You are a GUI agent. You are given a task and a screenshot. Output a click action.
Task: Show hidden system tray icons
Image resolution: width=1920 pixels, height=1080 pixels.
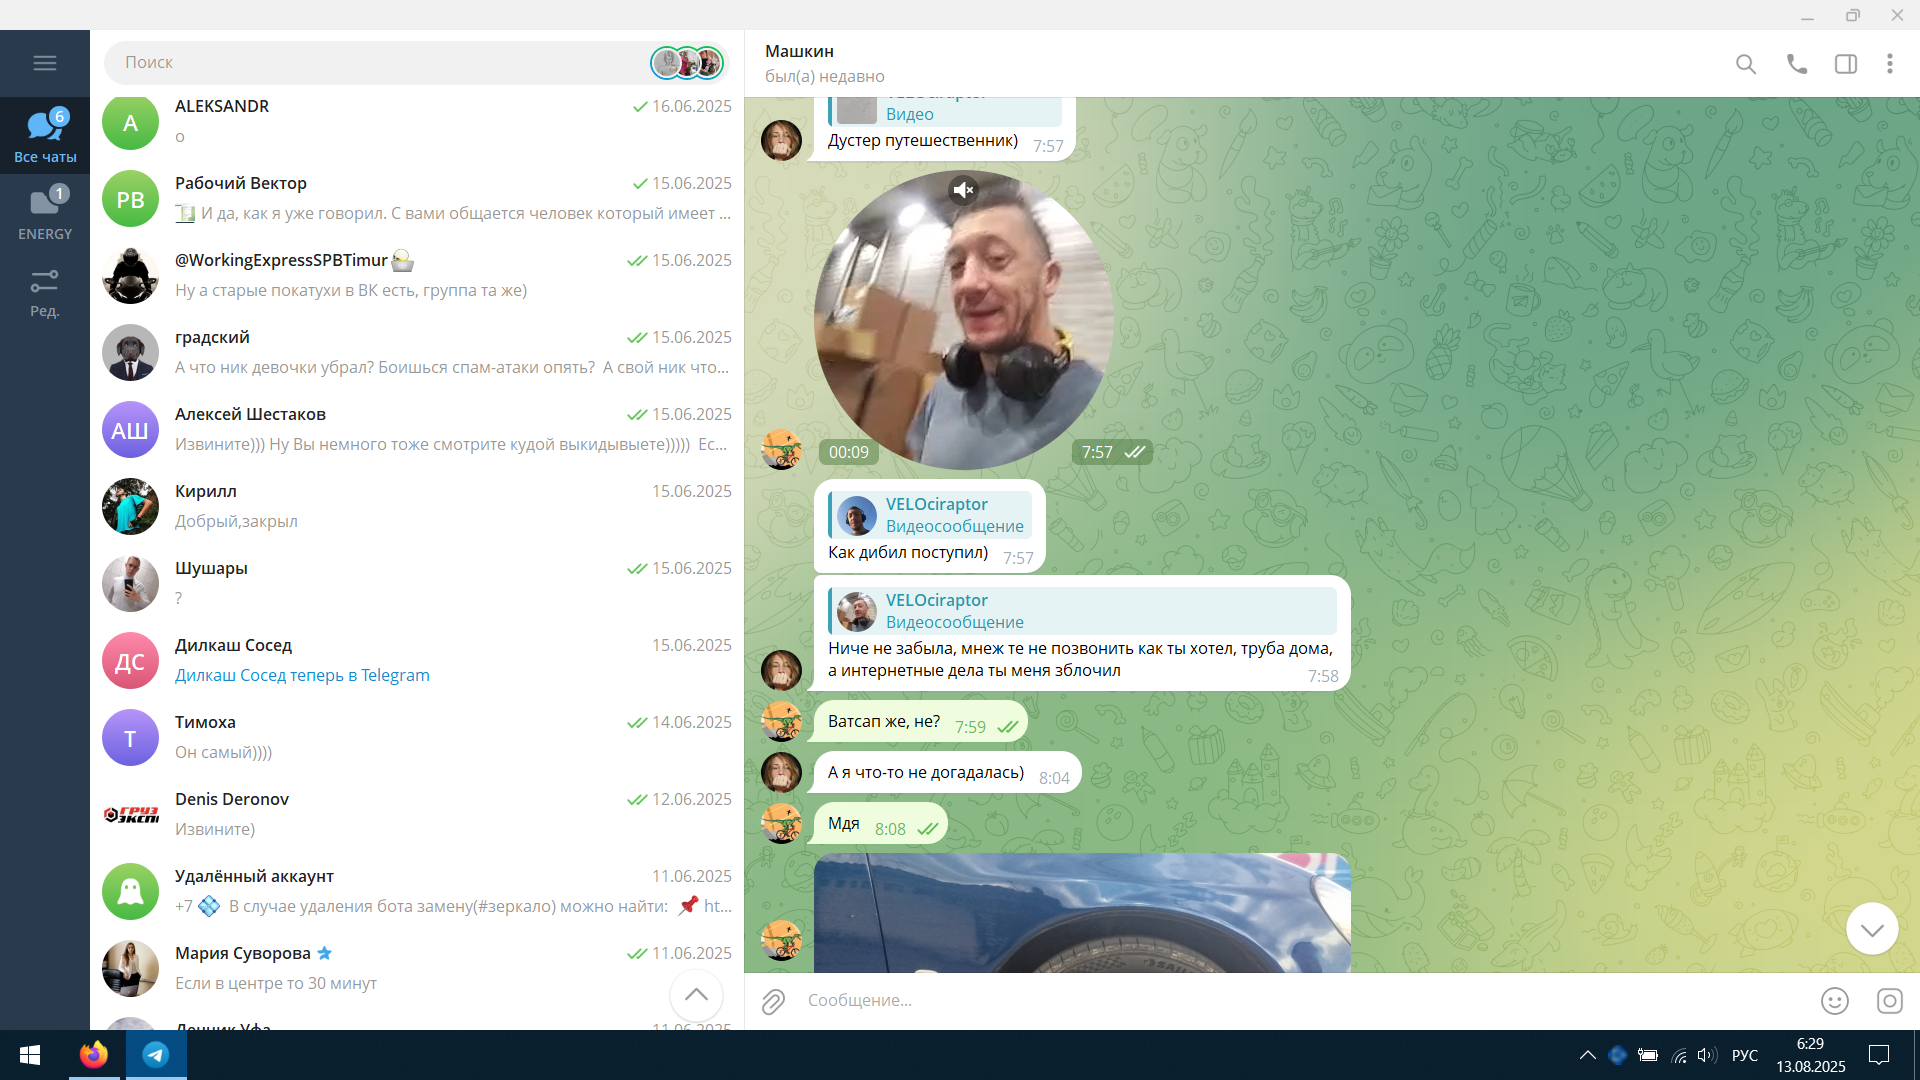coord(1587,1055)
